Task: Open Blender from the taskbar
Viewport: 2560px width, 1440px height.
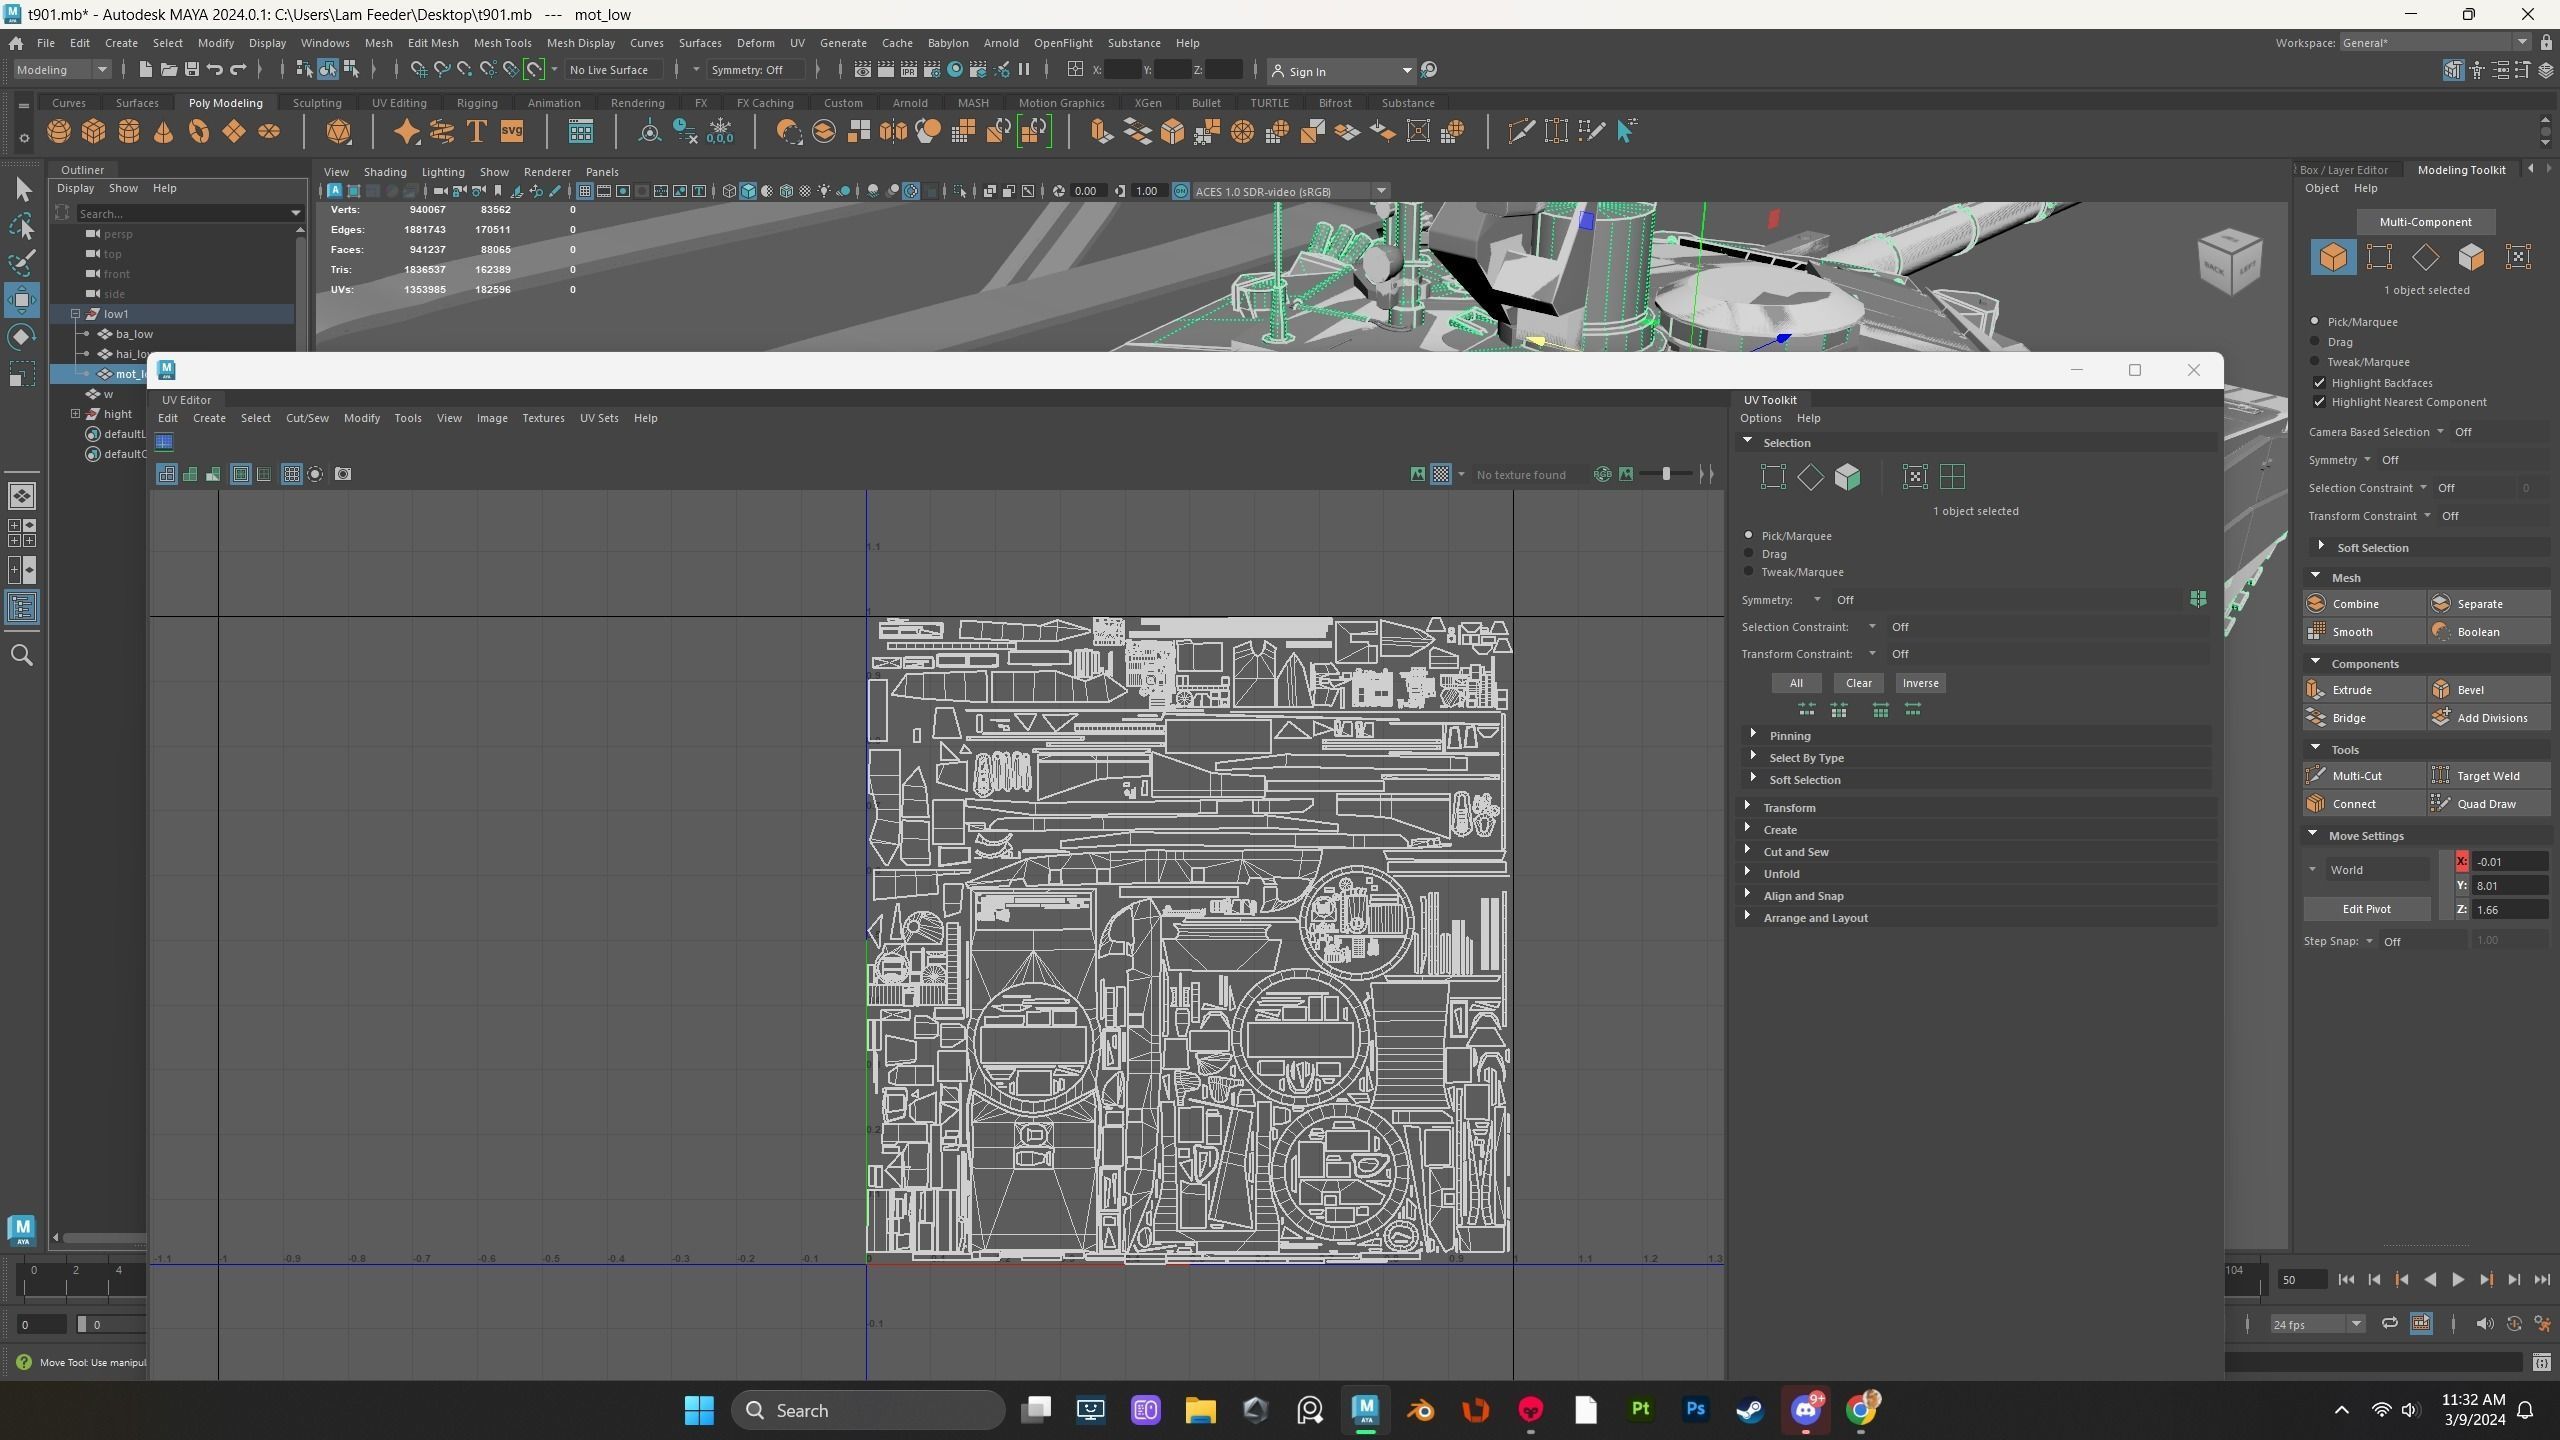Action: tap(1421, 1410)
